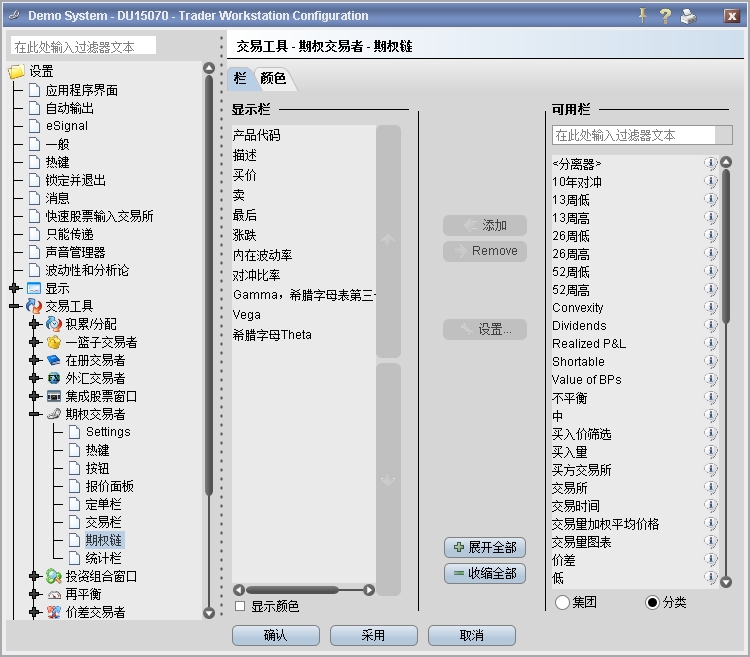Select the 集团 radio button
Image resolution: width=750 pixels, height=657 pixels.
[562, 602]
